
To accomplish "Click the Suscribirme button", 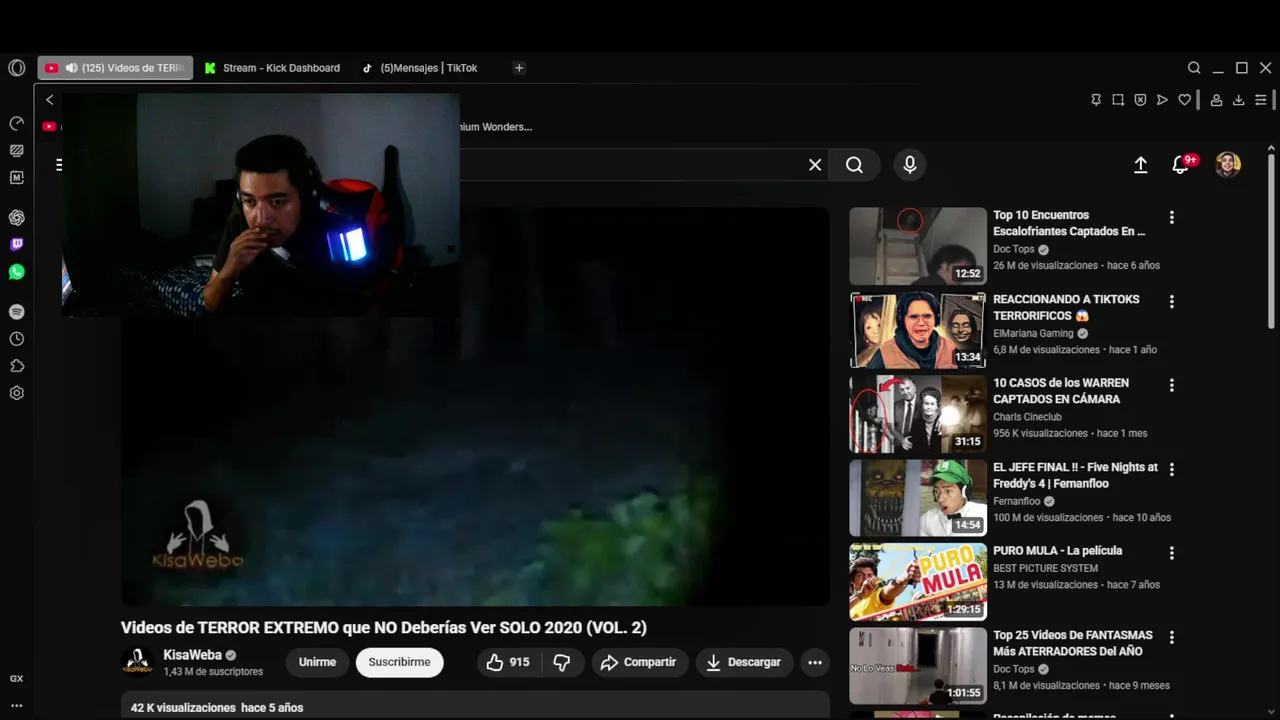I will (x=399, y=662).
